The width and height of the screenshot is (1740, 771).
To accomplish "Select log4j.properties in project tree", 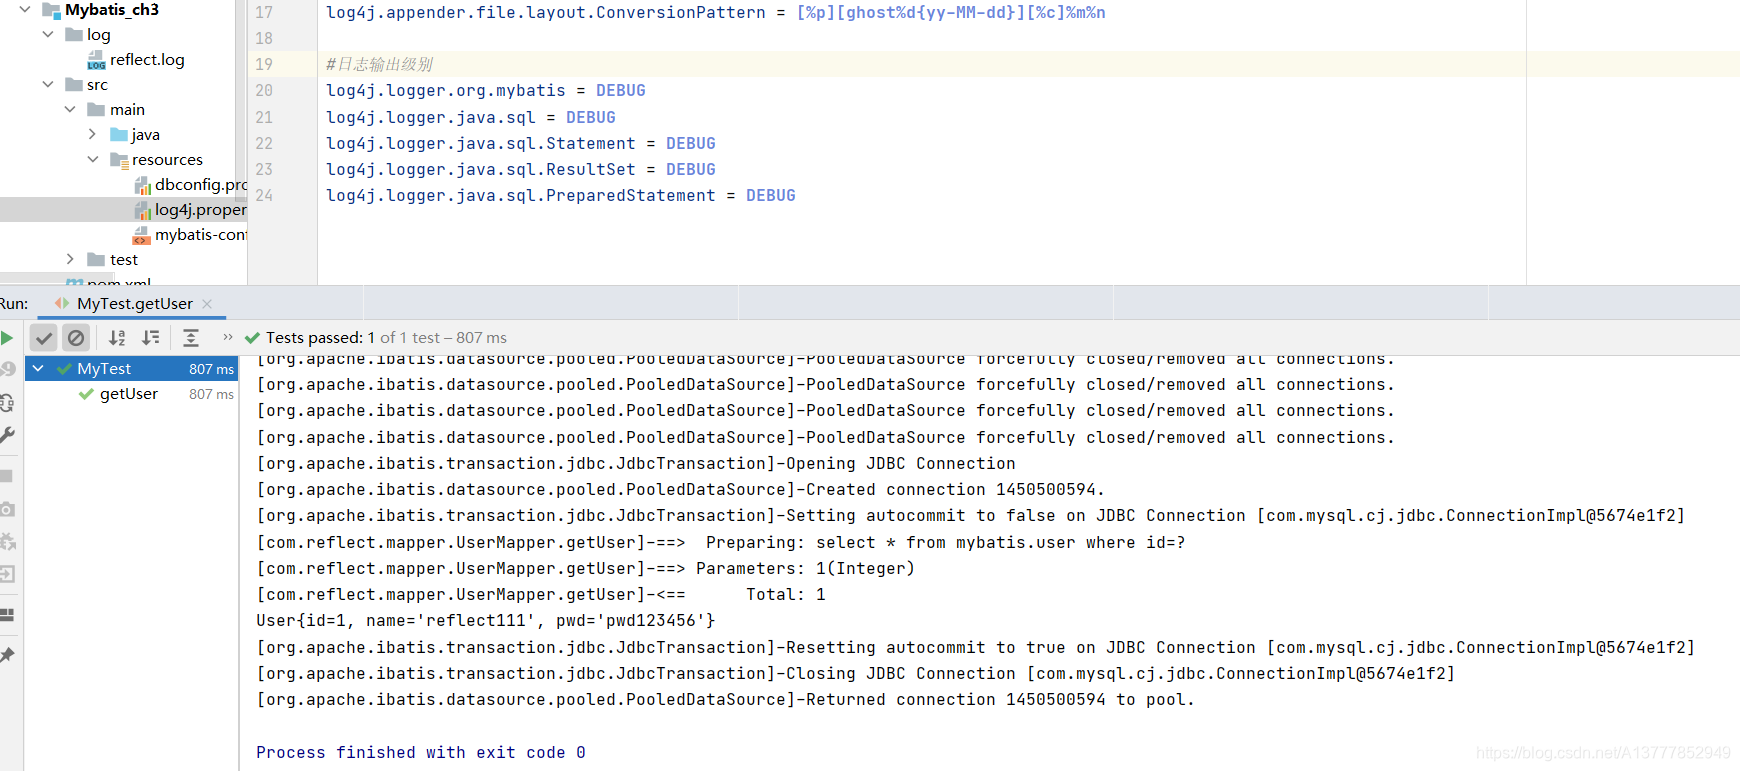I will [200, 210].
